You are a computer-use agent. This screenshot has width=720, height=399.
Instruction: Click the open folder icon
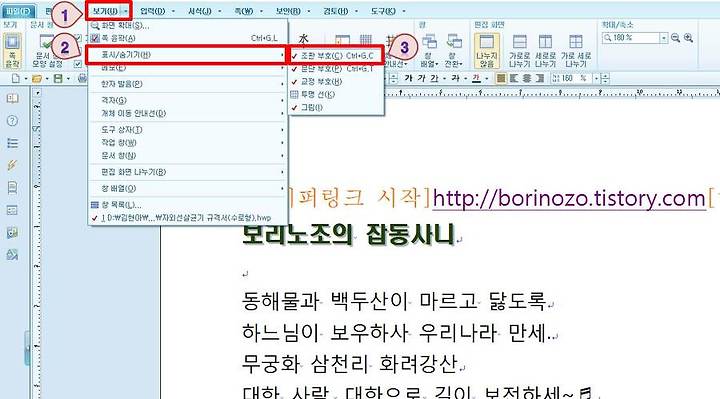tap(37, 79)
